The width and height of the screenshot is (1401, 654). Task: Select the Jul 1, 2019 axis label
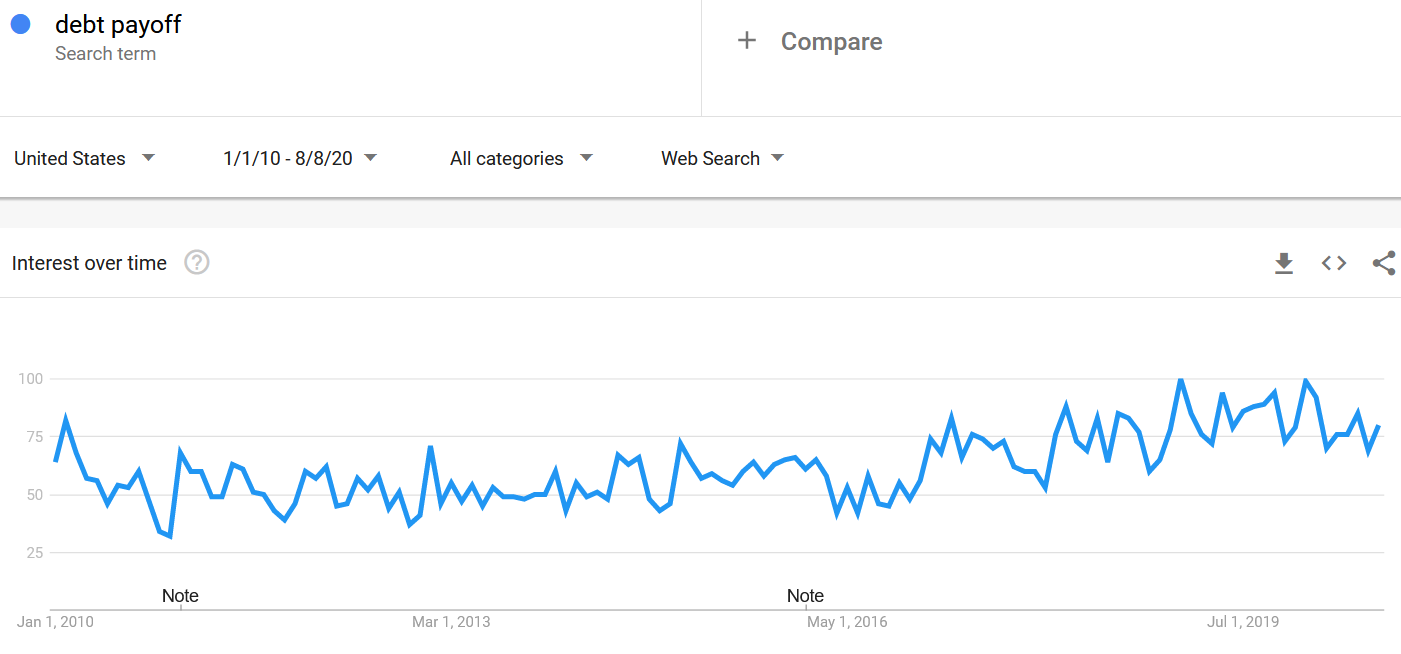pos(1243,622)
